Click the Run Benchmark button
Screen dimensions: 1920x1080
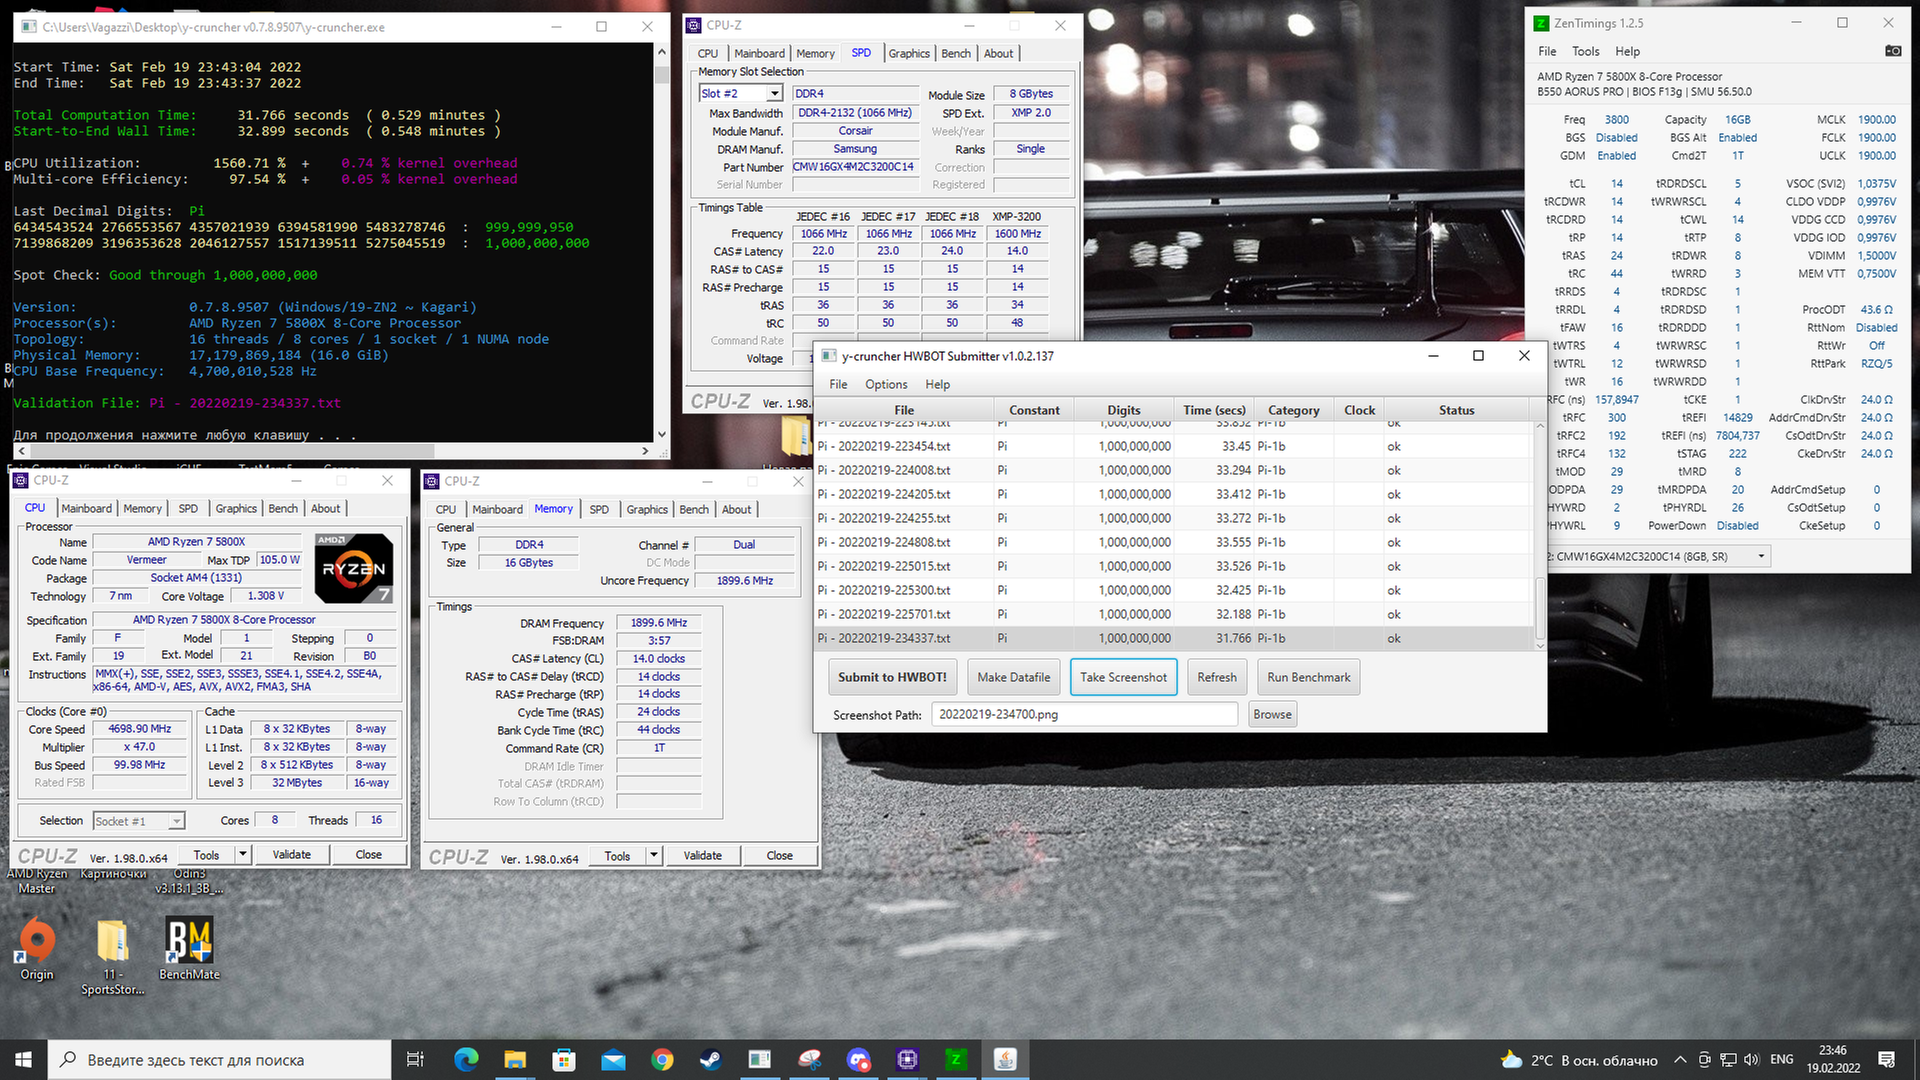(x=1308, y=677)
